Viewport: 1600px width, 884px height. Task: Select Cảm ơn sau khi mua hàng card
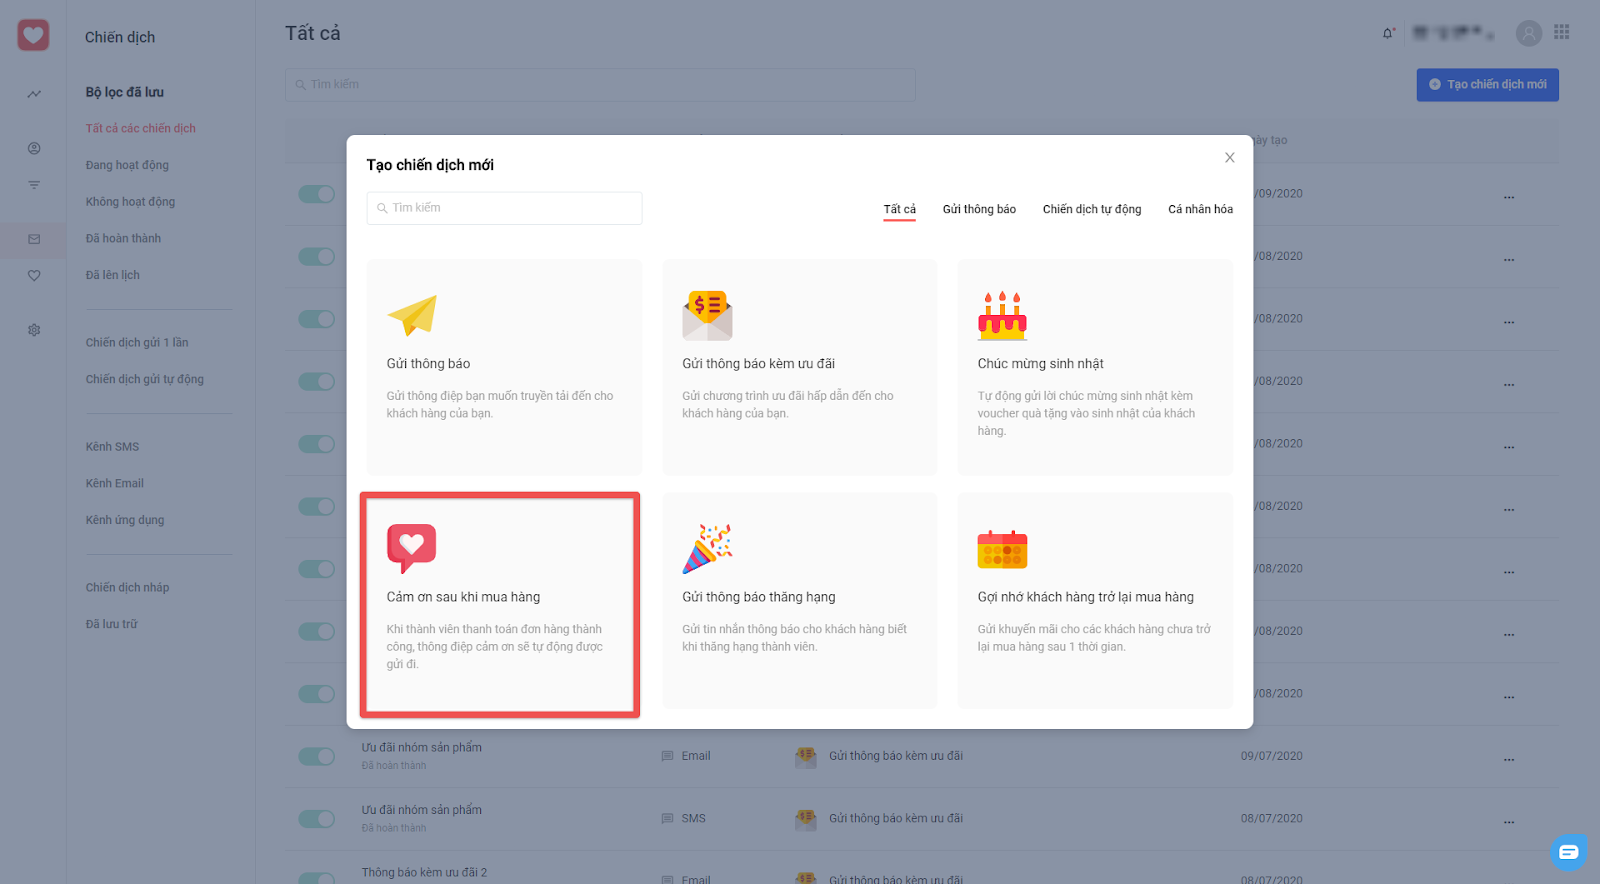tap(500, 603)
